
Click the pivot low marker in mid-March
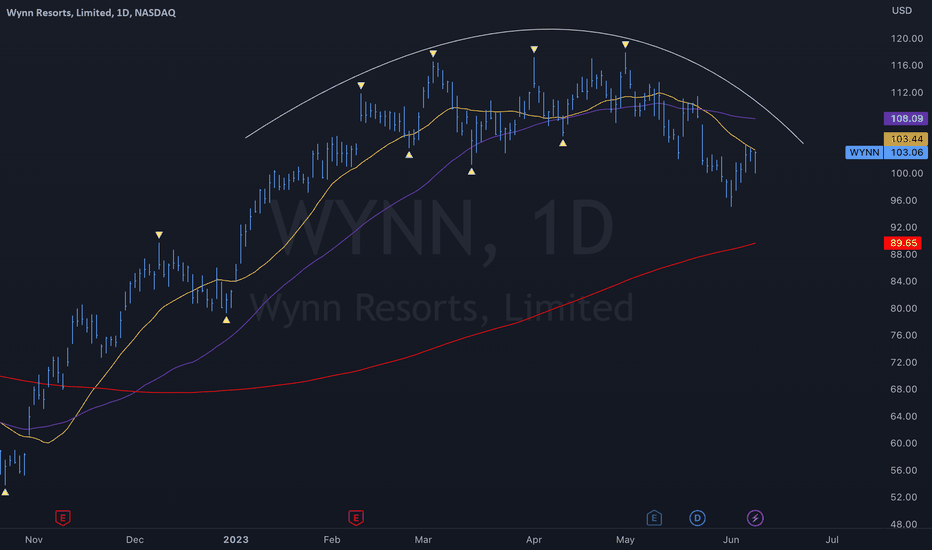tap(471, 171)
